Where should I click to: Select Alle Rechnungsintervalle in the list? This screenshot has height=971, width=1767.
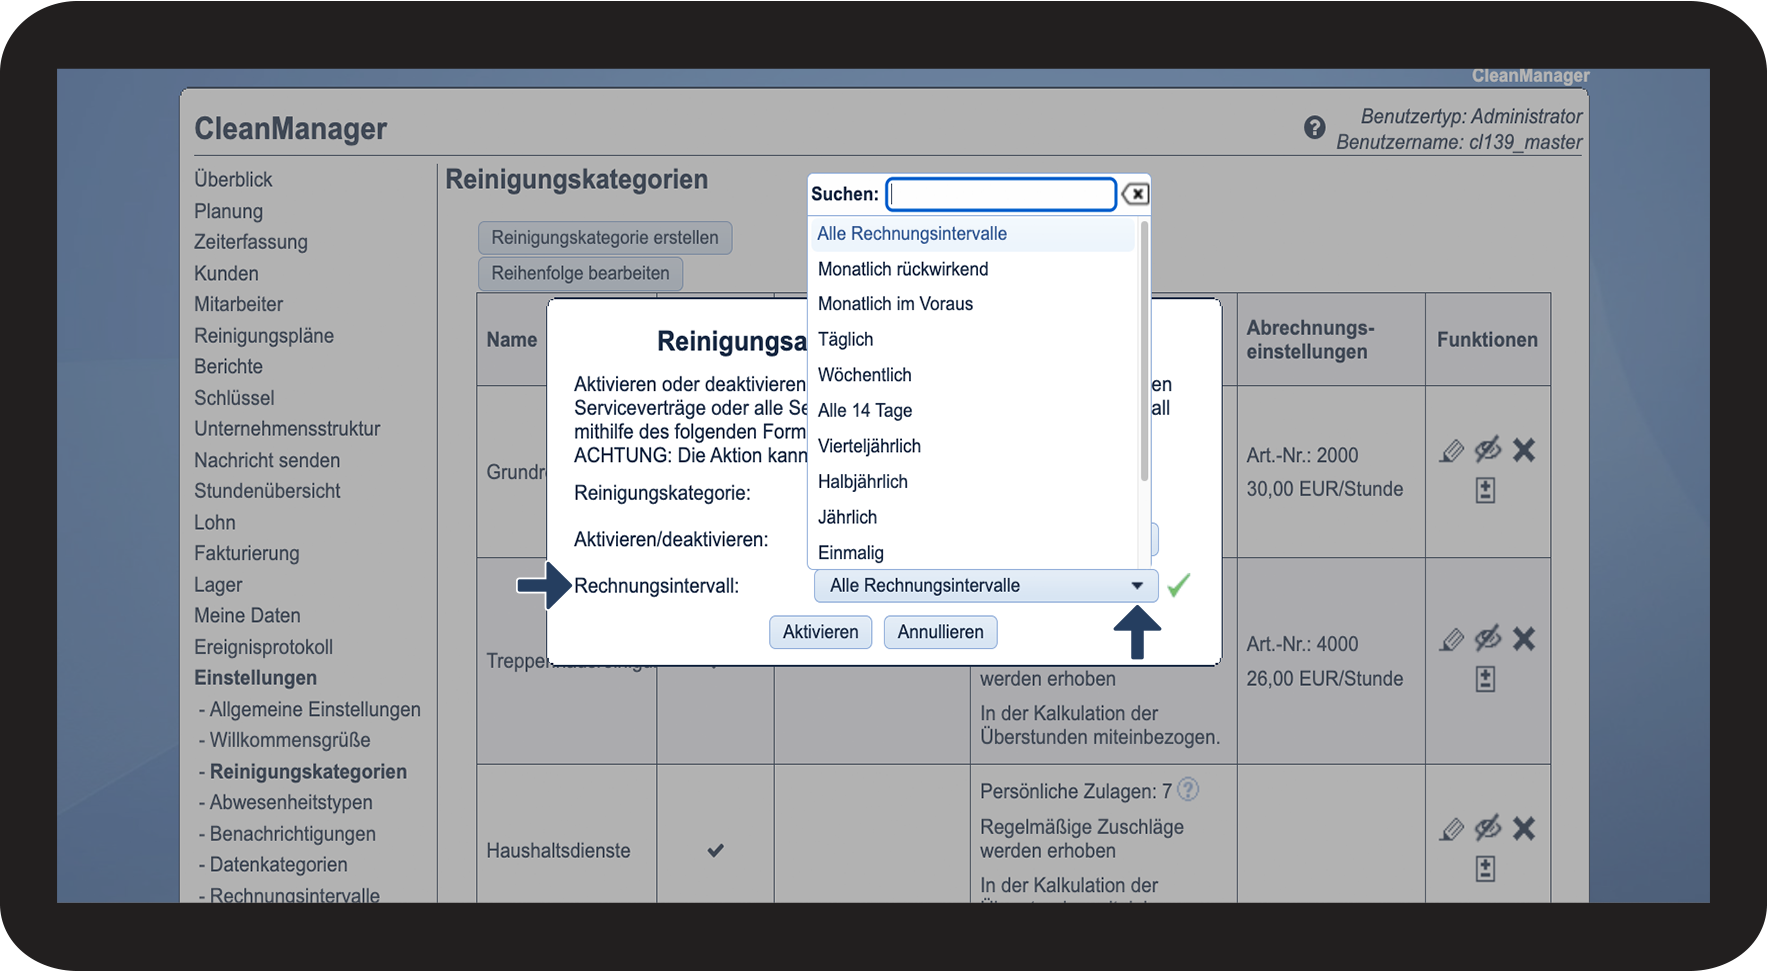pyautogui.click(x=972, y=234)
